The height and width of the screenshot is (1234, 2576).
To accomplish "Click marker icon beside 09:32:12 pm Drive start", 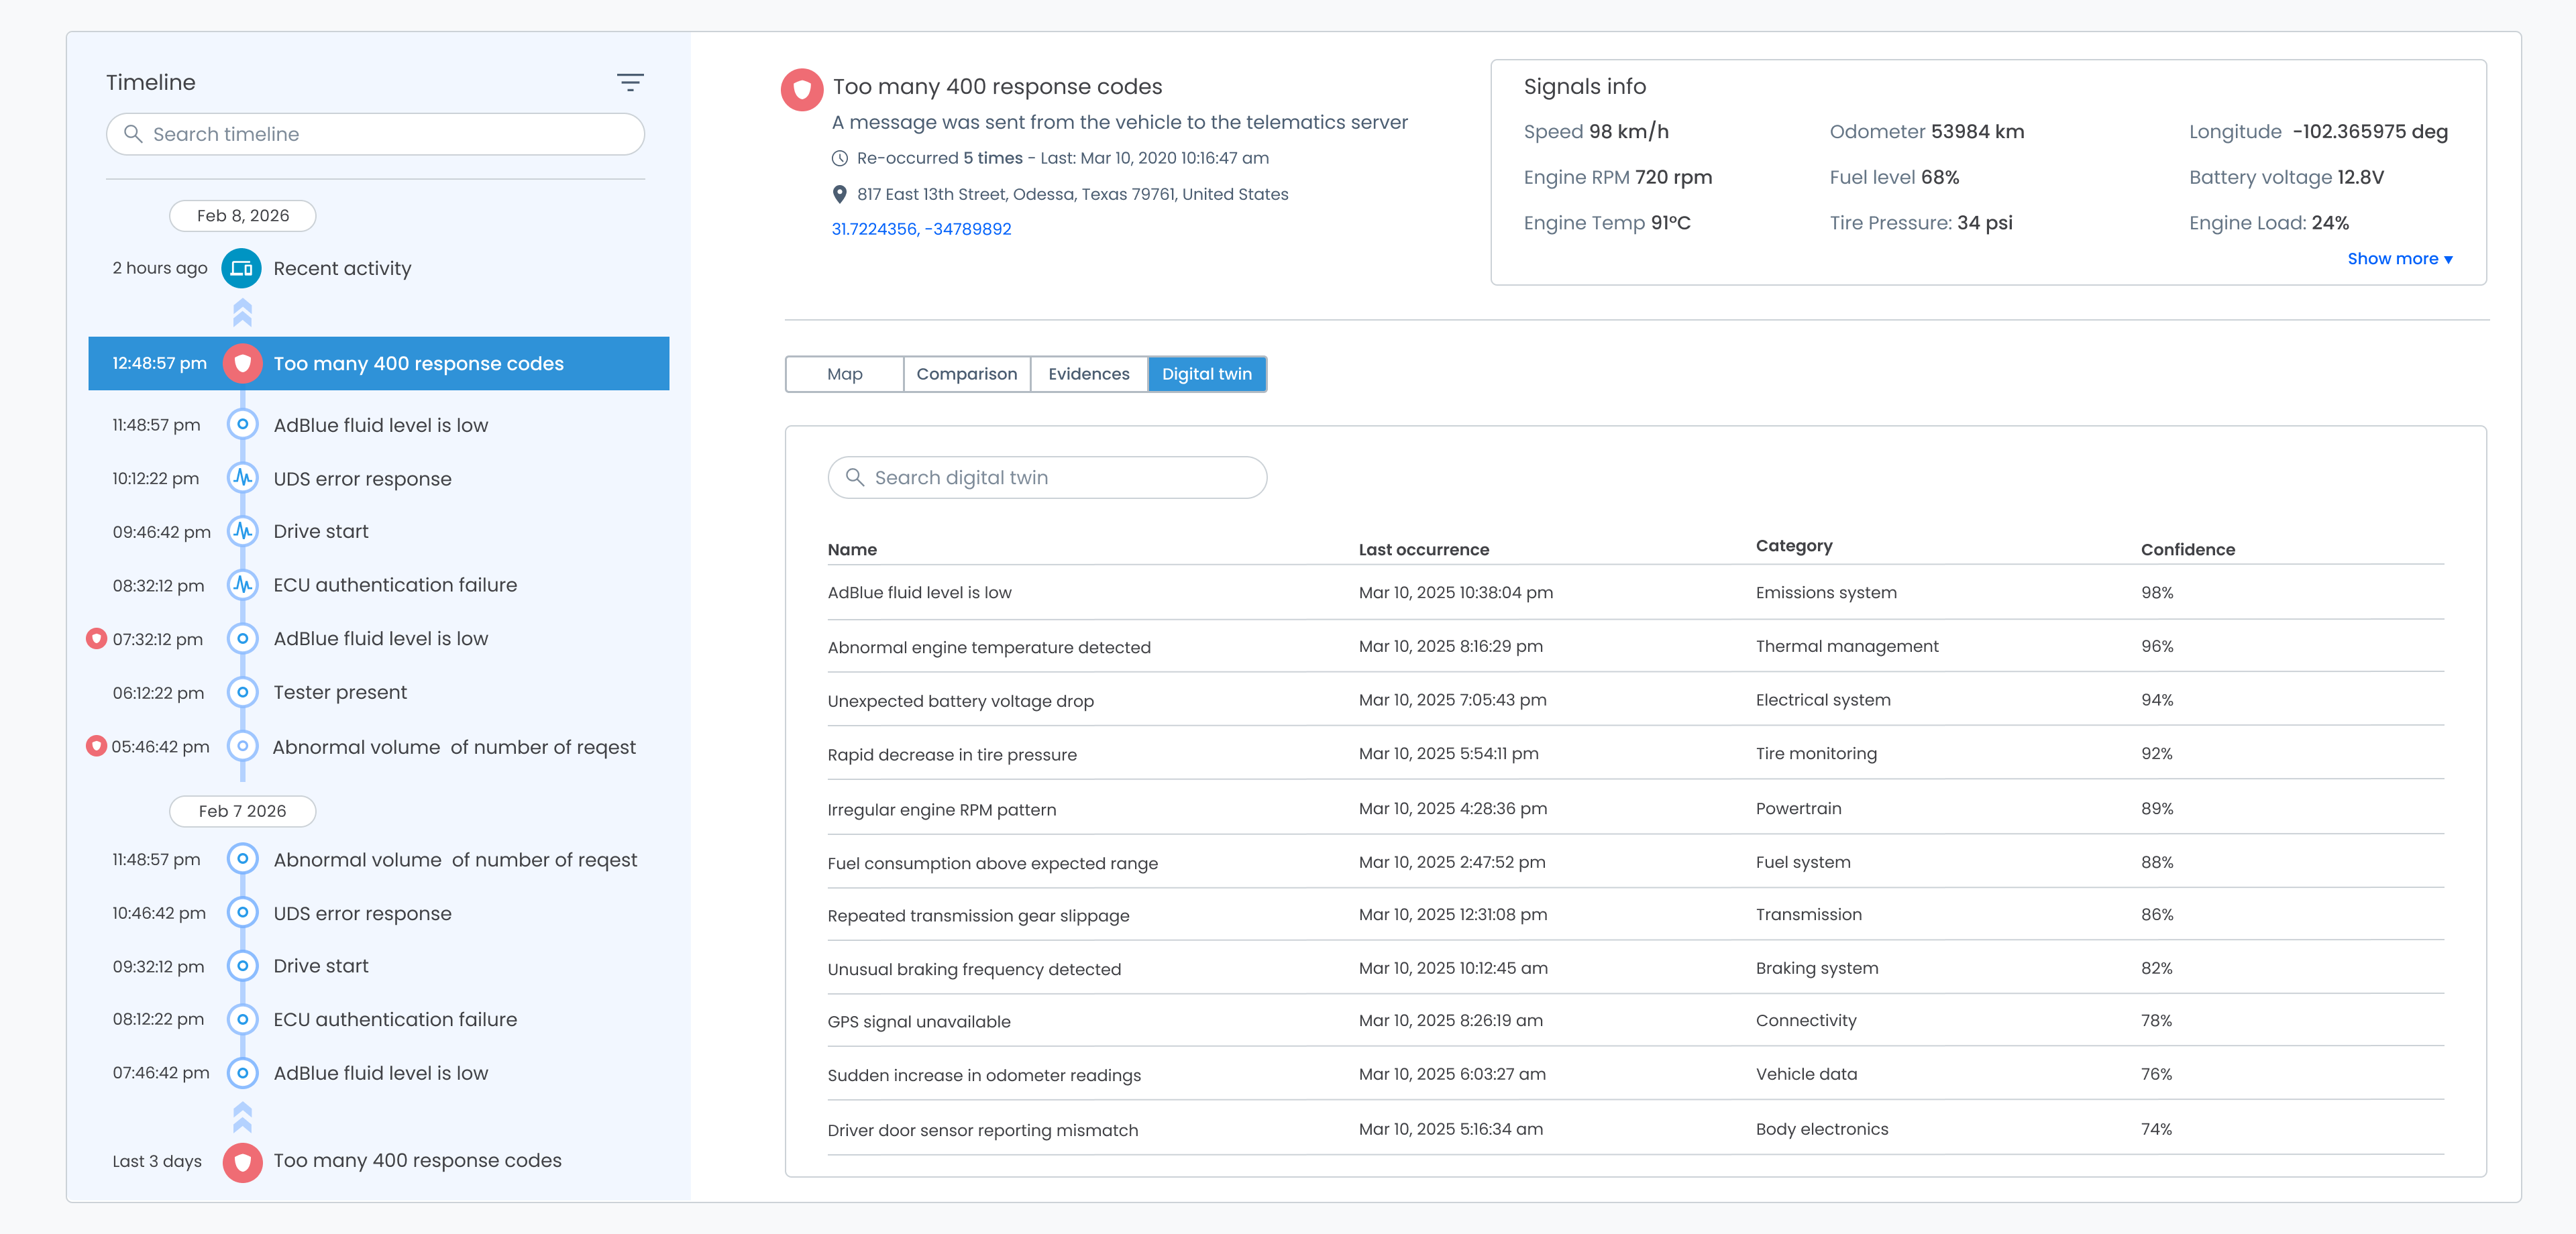I will pos(242,966).
